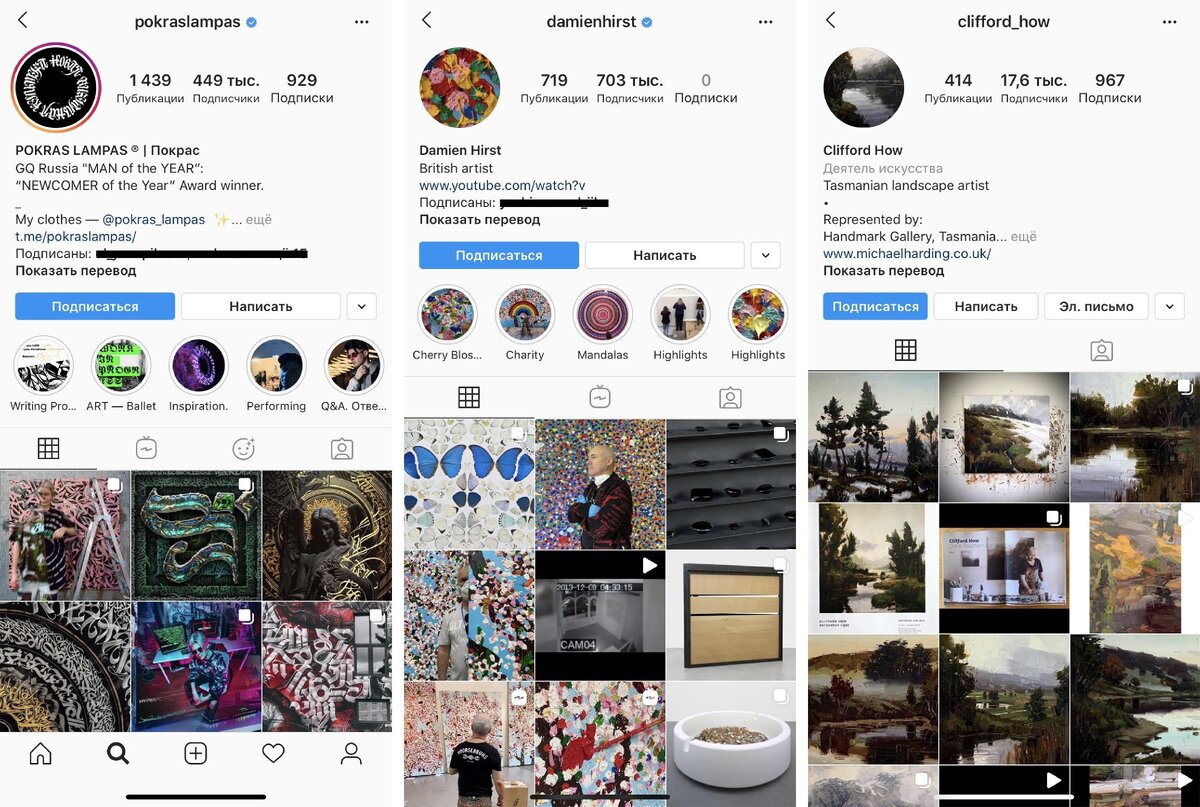Expand chevron beside Эл. письмо button
1200x807 pixels.
click(1169, 306)
